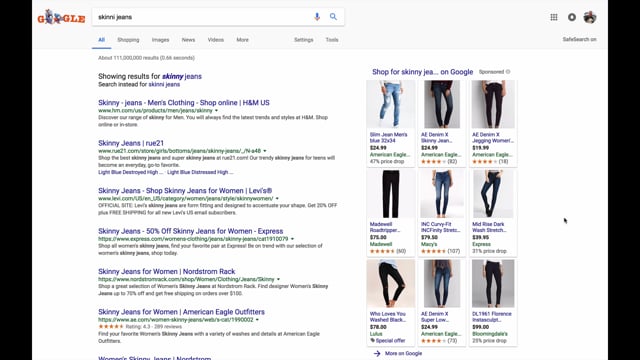Image resolution: width=640 pixels, height=360 pixels.
Task: Open Madewell Roadtripper jeans image
Action: [391, 194]
